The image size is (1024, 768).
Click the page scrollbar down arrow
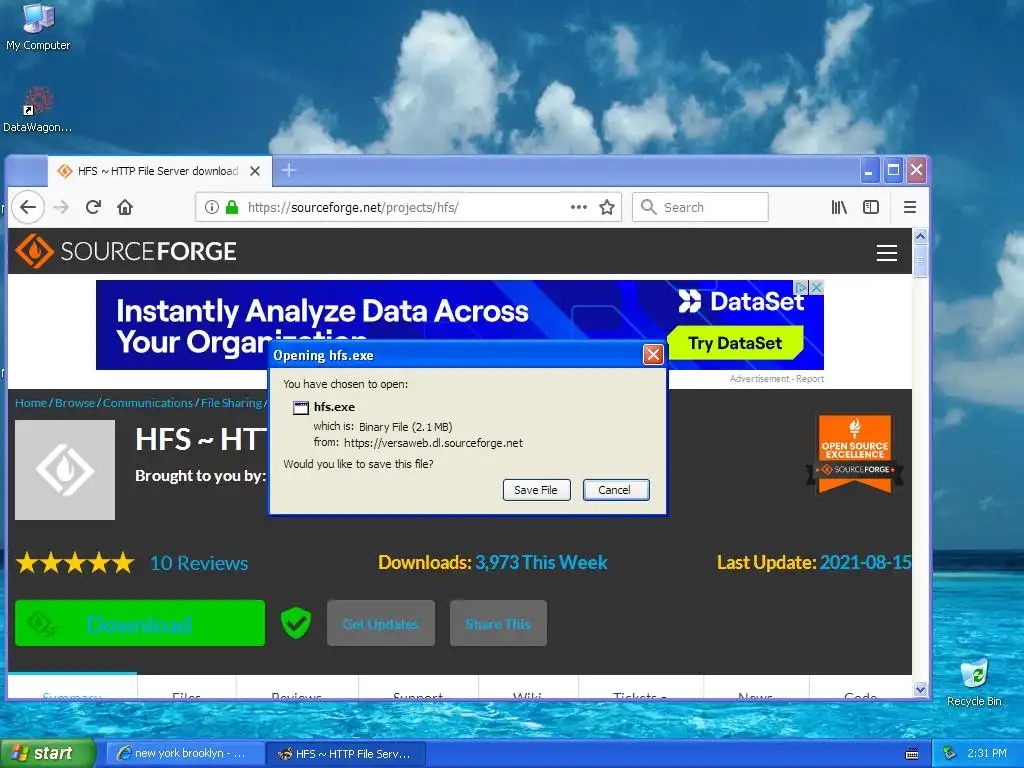920,689
